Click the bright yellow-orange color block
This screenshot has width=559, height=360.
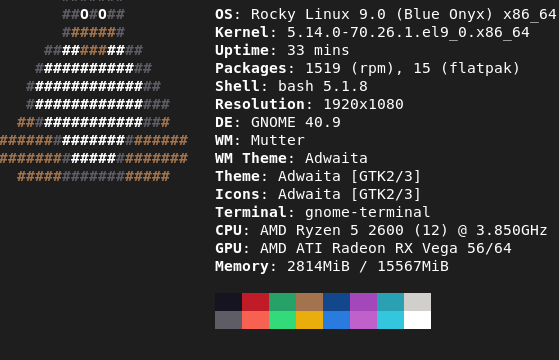click(x=309, y=320)
